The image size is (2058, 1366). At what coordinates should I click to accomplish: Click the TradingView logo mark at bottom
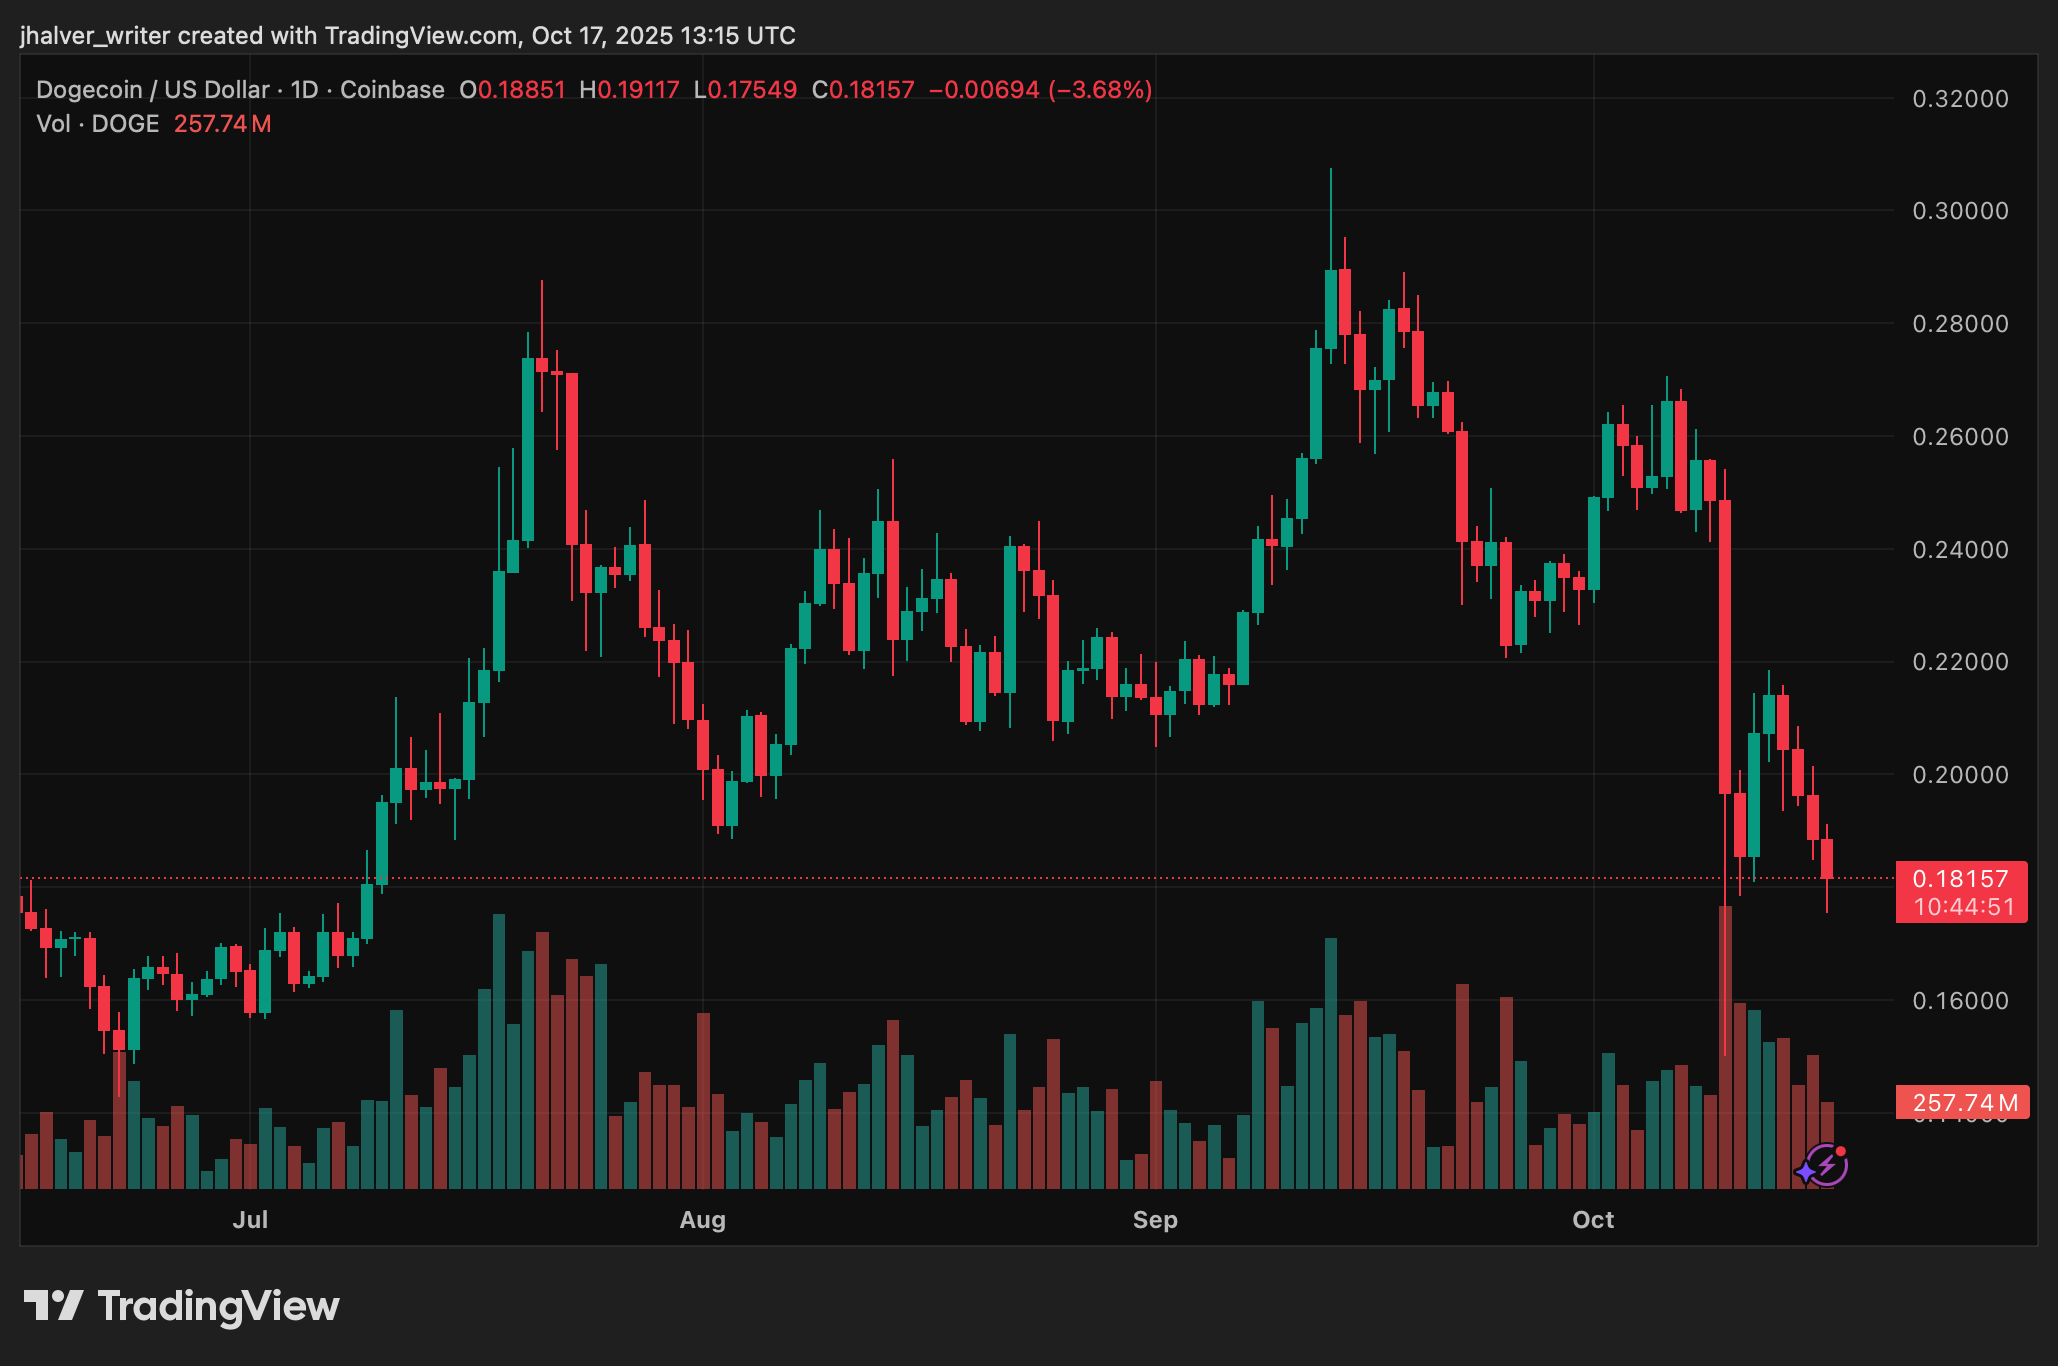[x=53, y=1305]
